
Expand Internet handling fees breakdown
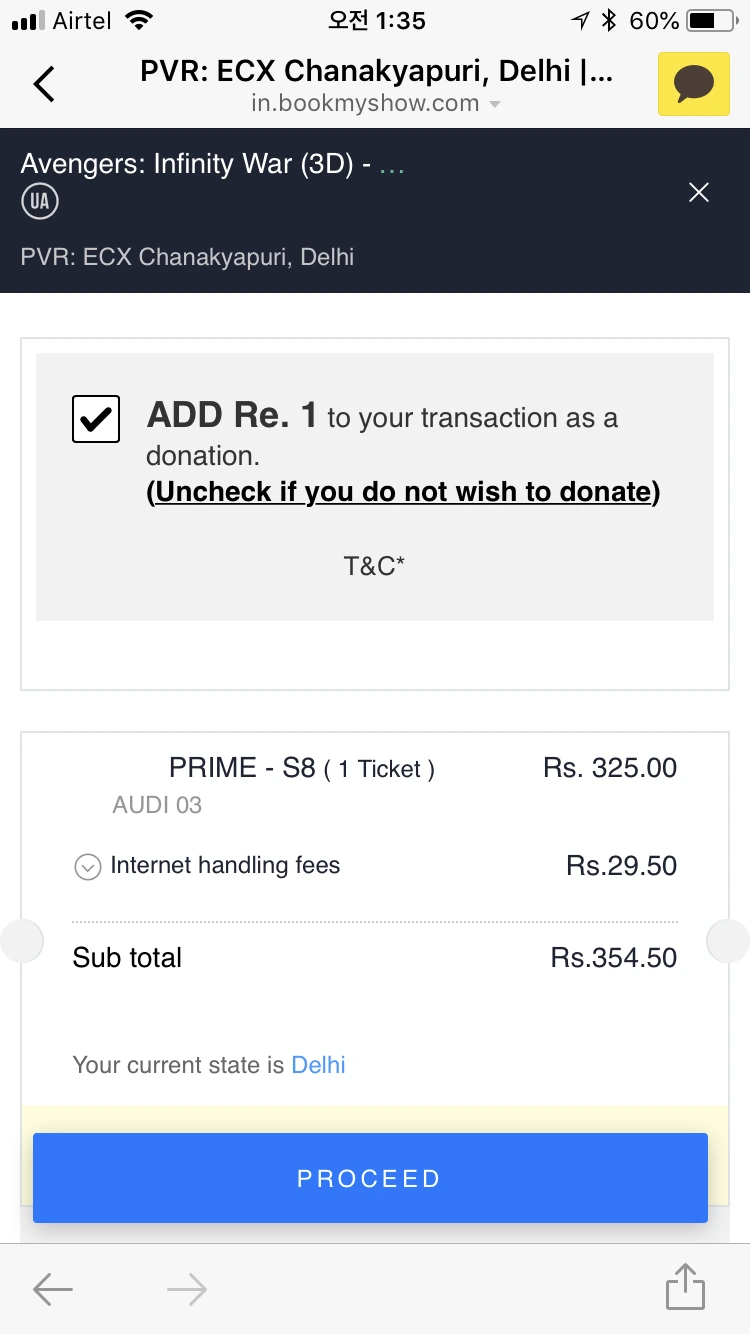88,866
